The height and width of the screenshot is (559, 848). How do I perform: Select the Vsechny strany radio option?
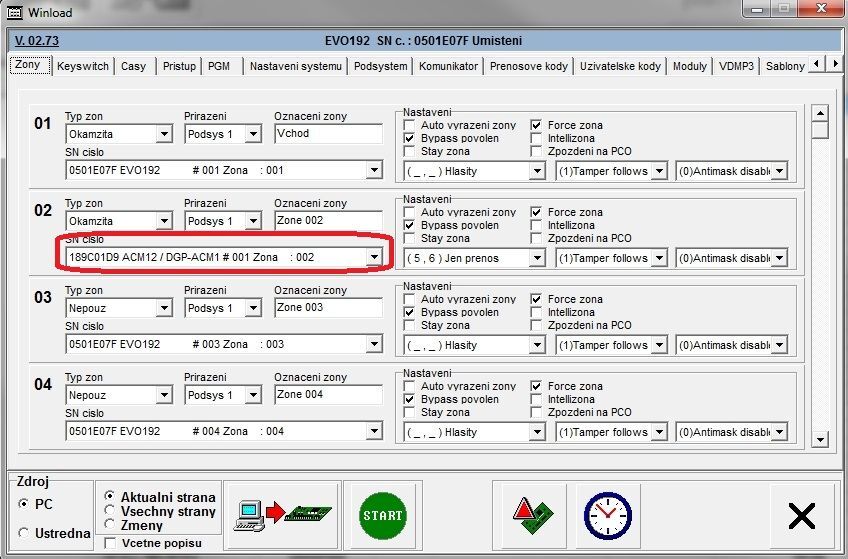[x=110, y=510]
